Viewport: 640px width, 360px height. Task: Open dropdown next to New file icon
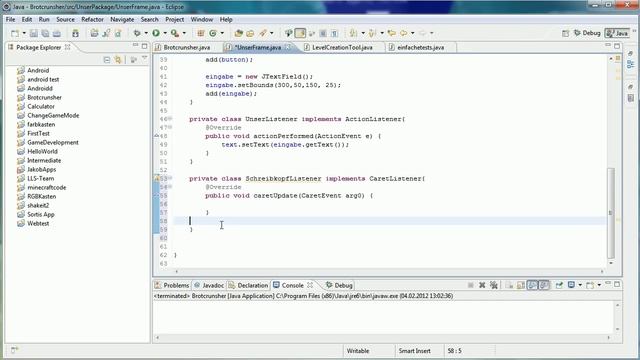pyautogui.click(x=24, y=33)
